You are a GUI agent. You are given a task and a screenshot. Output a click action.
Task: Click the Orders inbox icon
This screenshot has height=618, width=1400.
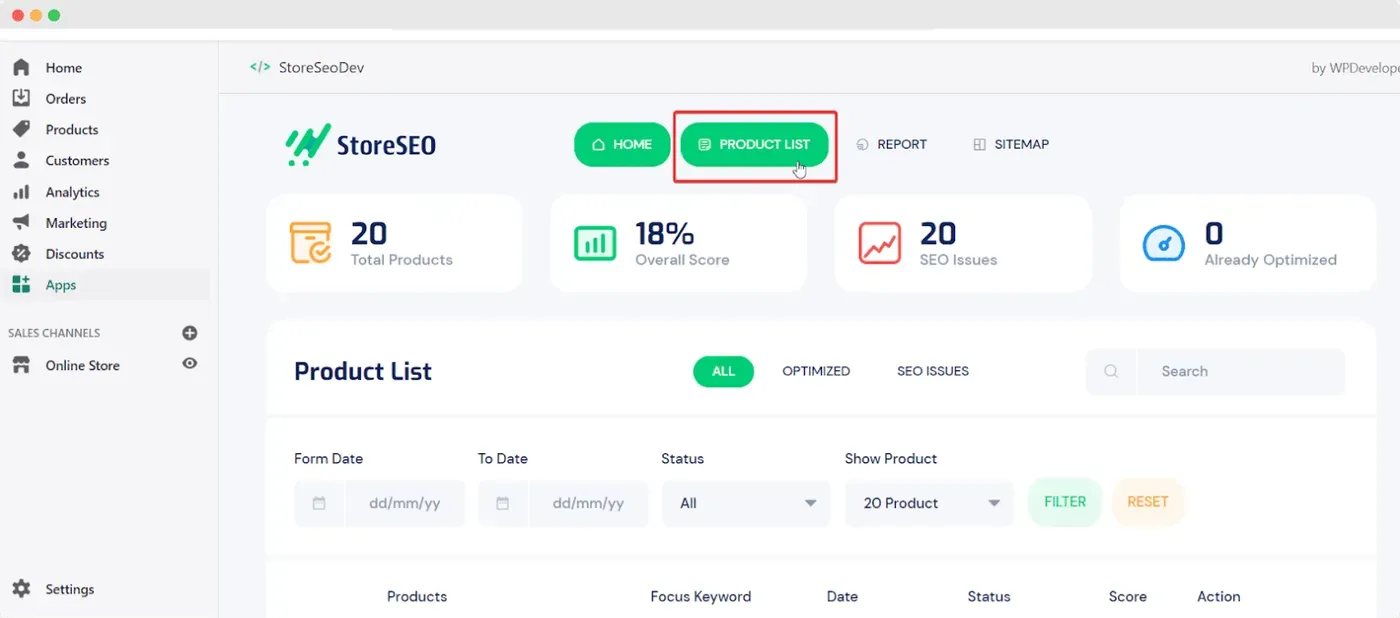tap(21, 98)
